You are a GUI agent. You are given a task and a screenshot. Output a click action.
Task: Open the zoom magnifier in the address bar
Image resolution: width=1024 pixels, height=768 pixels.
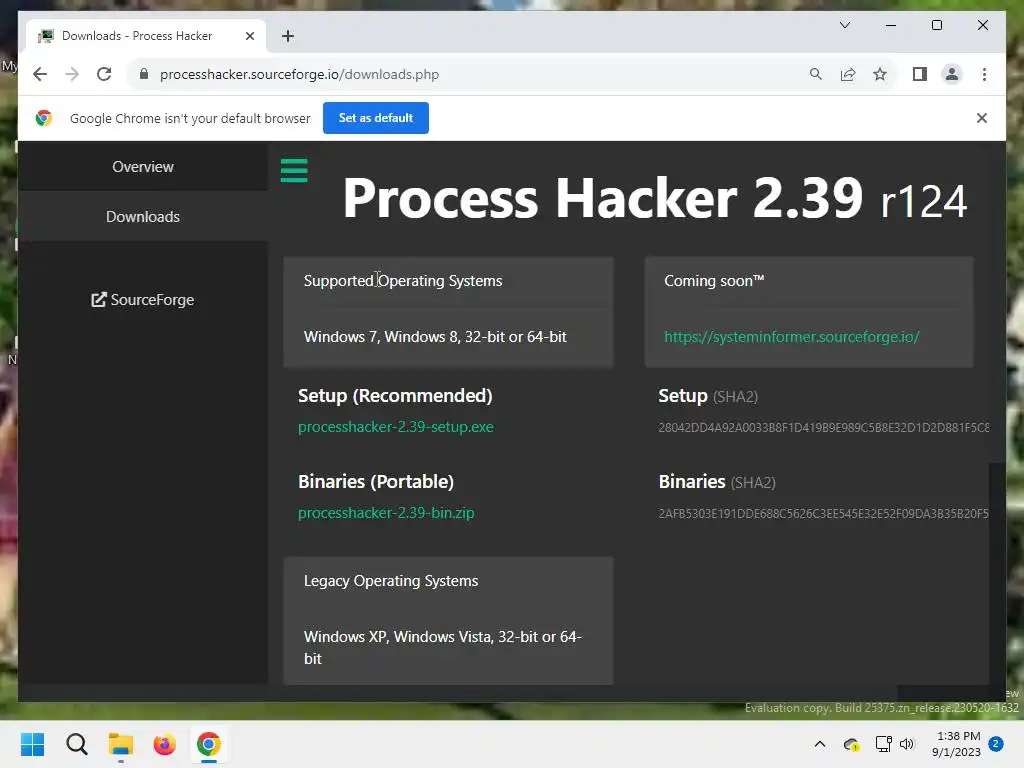coord(816,74)
